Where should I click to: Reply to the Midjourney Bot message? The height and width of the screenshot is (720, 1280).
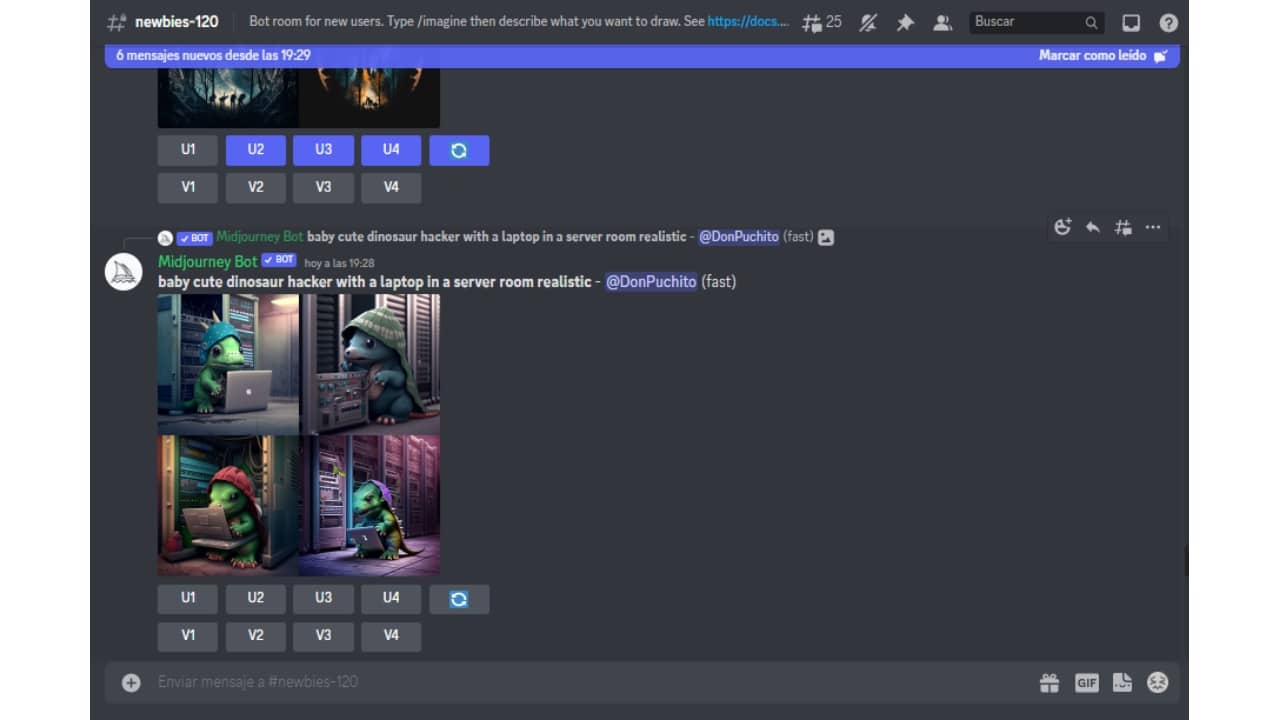click(1093, 227)
